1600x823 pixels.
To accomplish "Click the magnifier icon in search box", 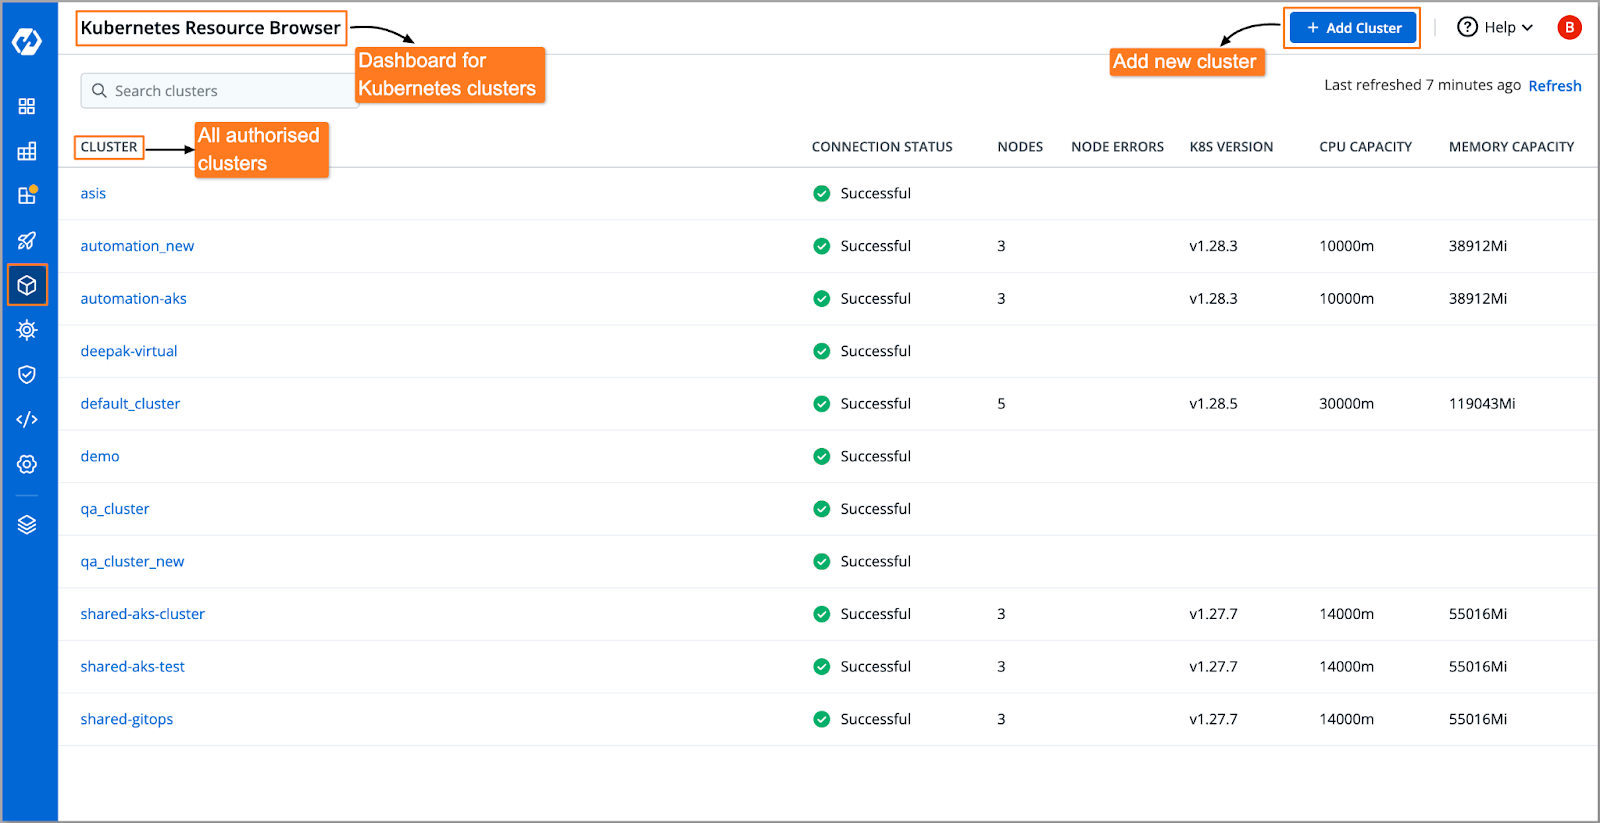I will [x=99, y=90].
